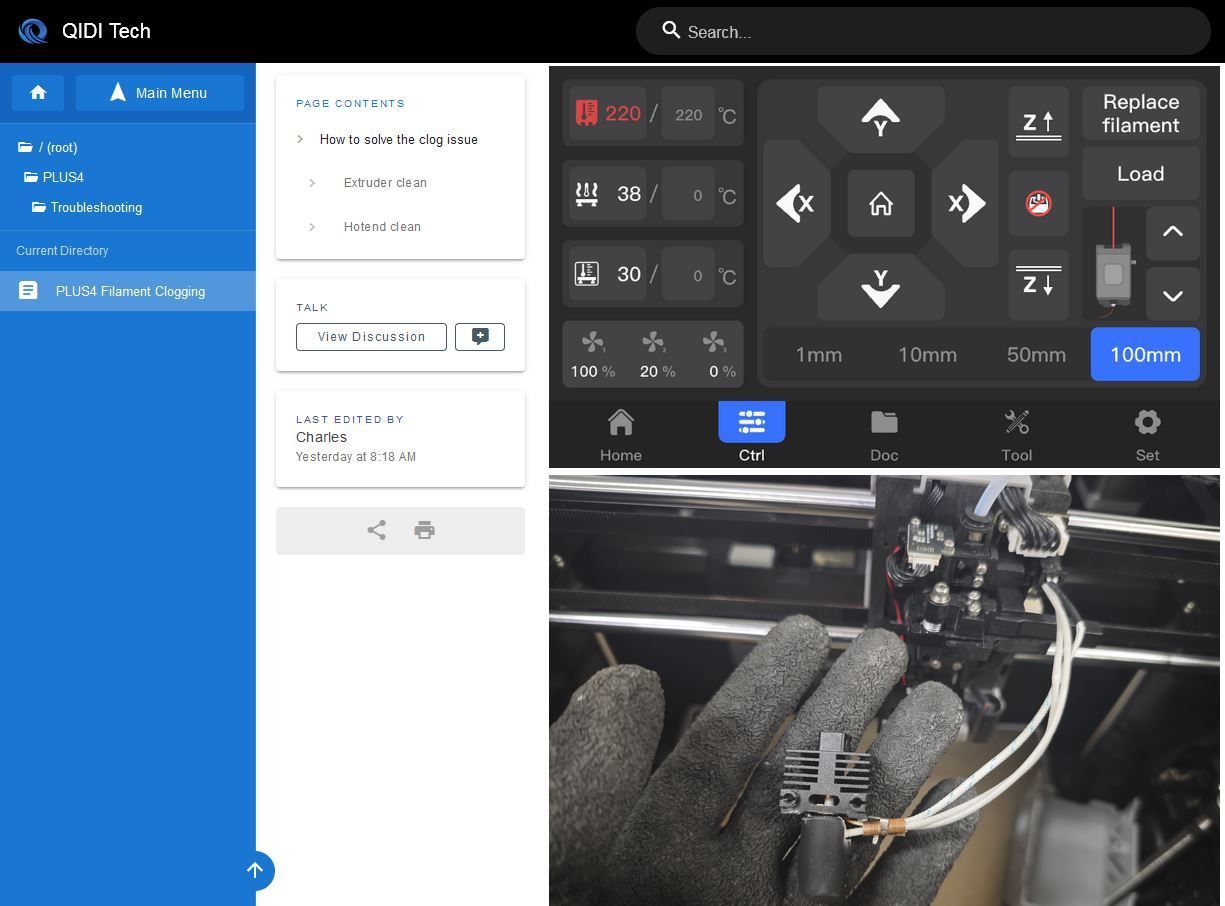
Task: Switch to the Doc tab
Action: click(x=884, y=435)
